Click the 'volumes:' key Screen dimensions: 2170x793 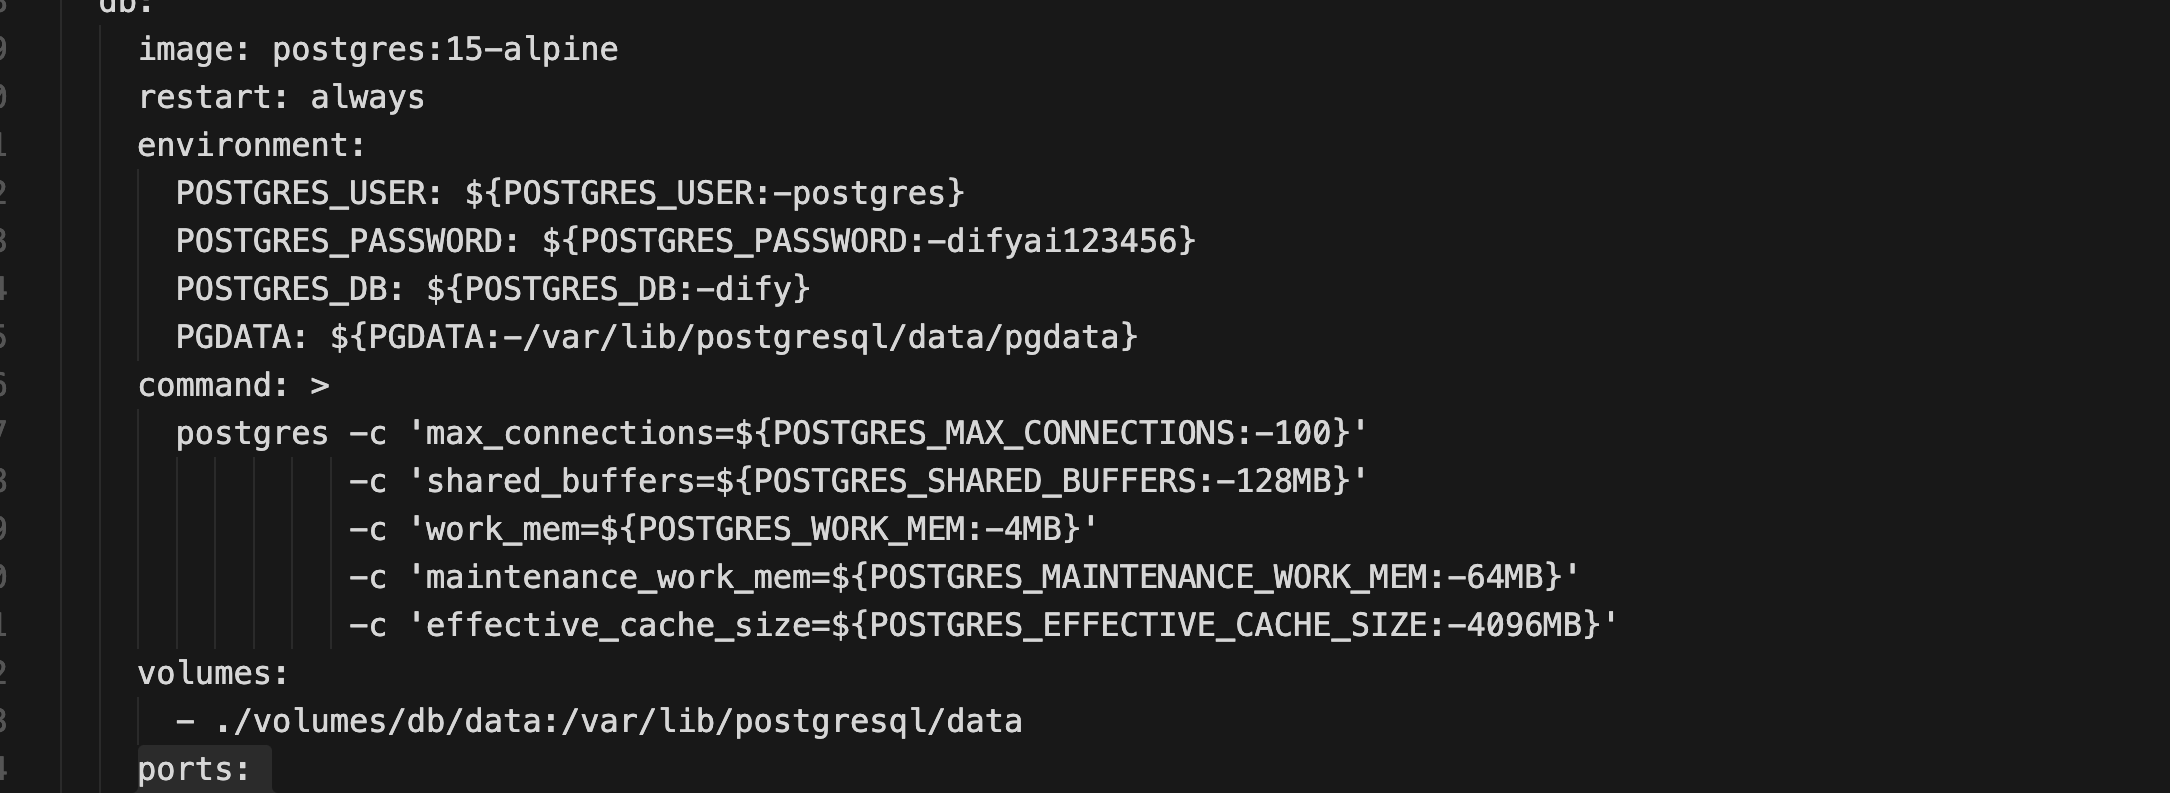coord(213,673)
